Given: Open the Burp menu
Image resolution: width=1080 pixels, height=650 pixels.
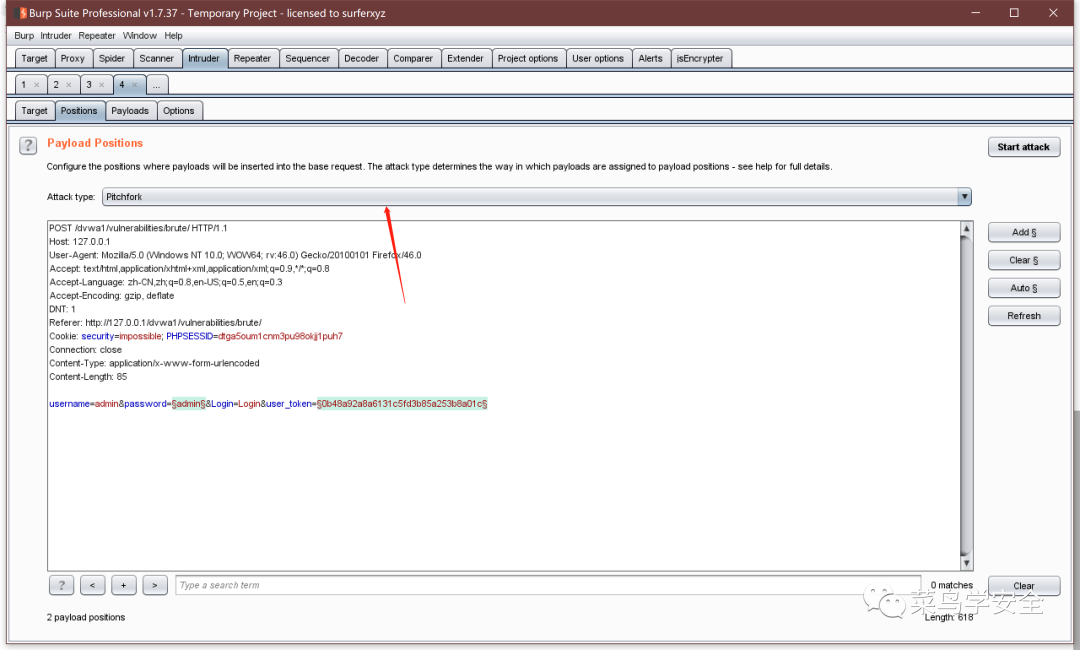Looking at the screenshot, I should [24, 36].
